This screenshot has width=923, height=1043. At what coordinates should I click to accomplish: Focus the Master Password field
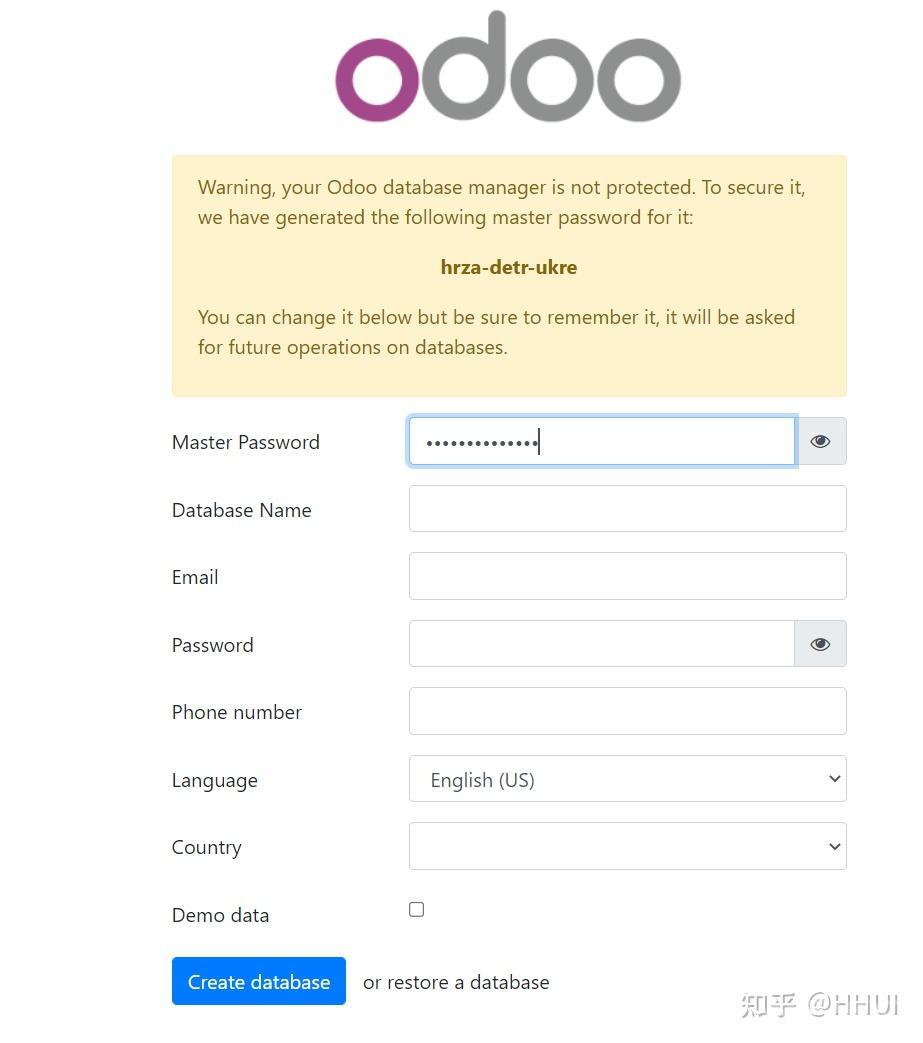[602, 441]
